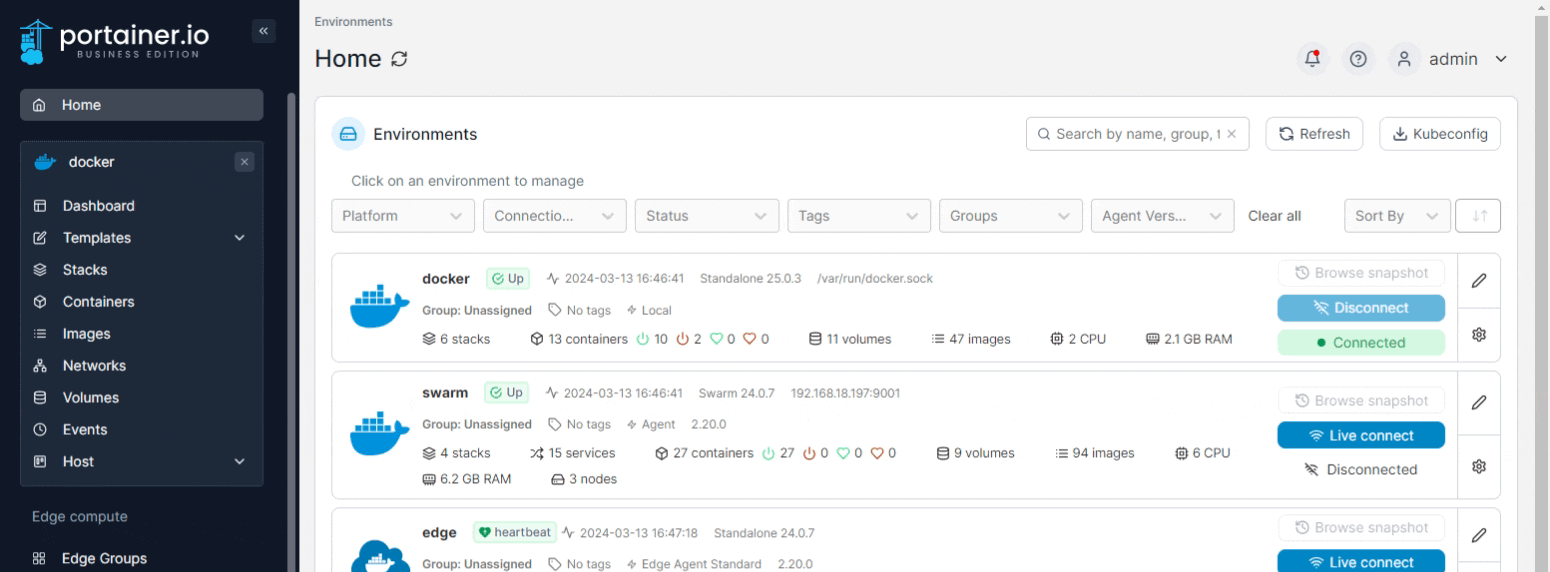Clear the search field with X icon

click(1232, 134)
